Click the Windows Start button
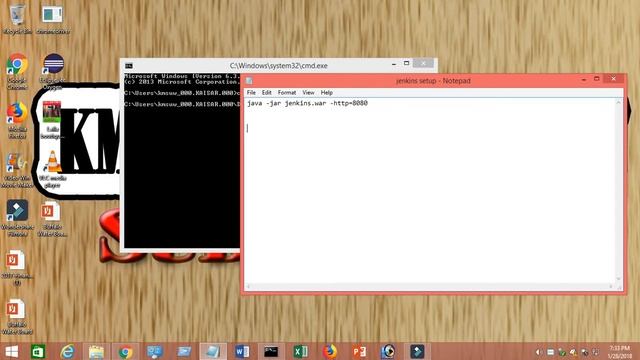The image size is (640, 360). (x=11, y=351)
